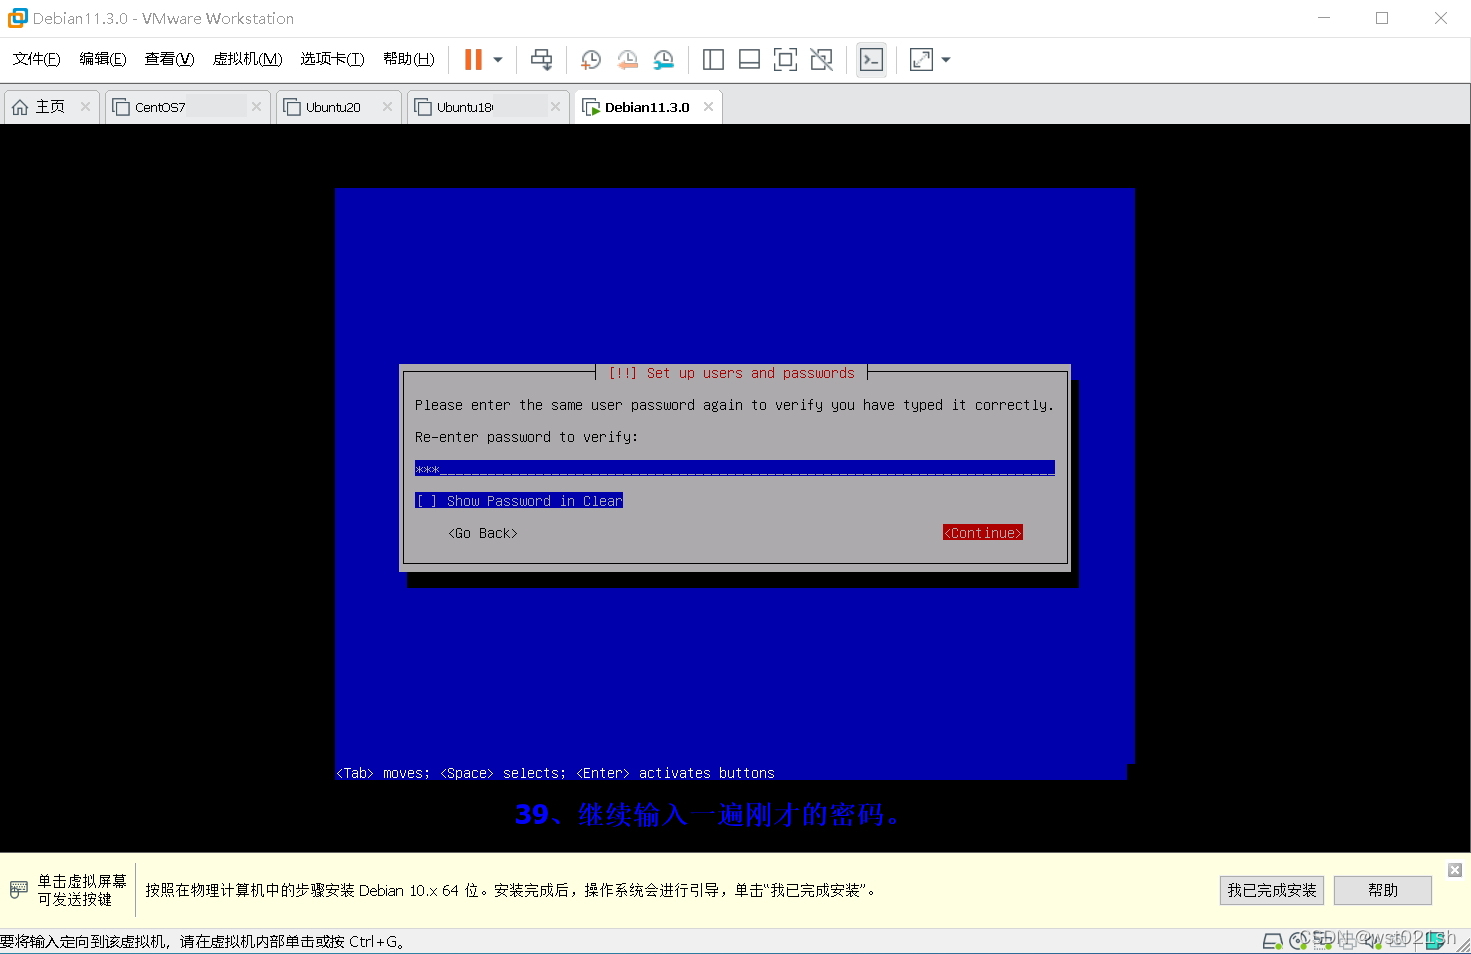Toggle Show Password in Clear checkbox
The height and width of the screenshot is (954, 1471).
(519, 501)
